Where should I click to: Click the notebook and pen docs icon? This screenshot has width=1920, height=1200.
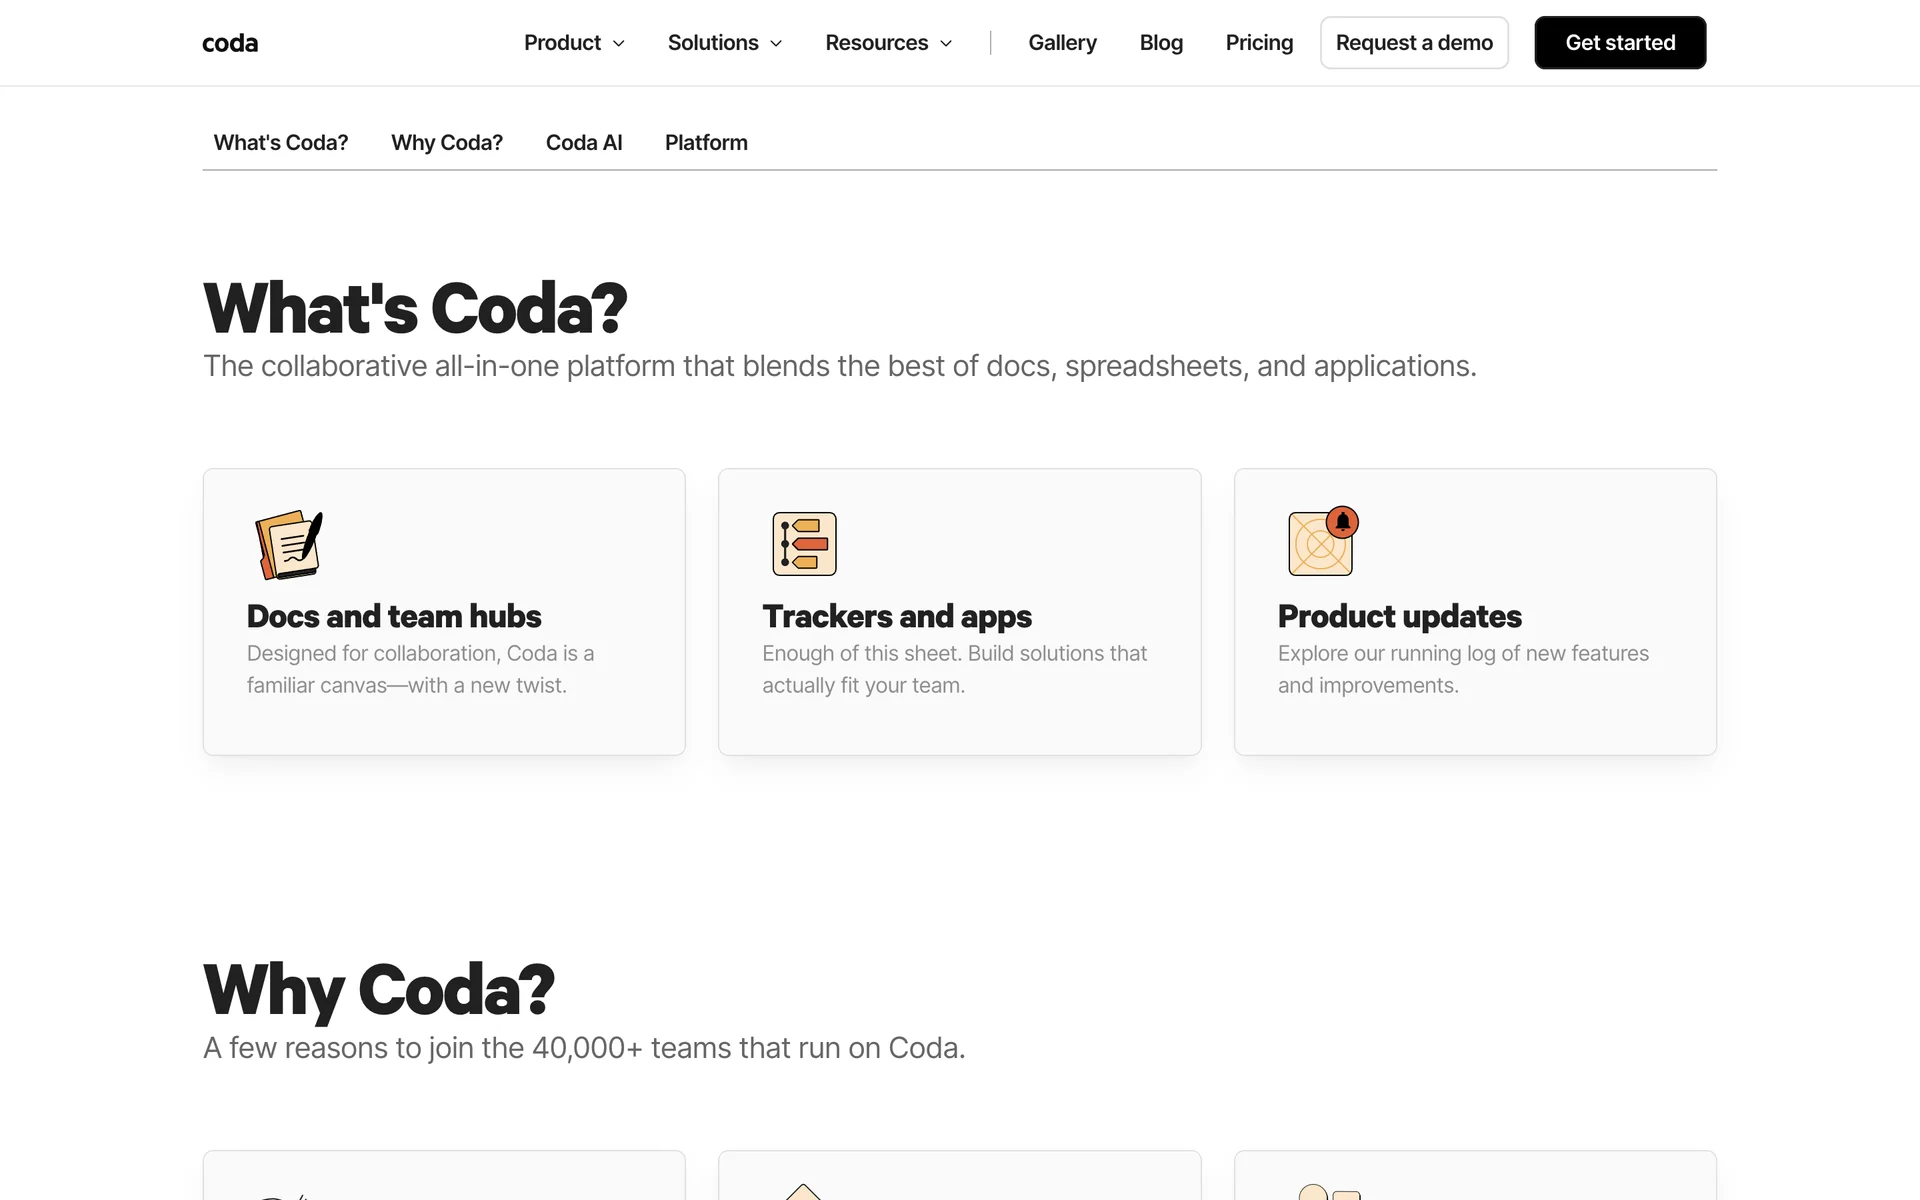coord(289,544)
